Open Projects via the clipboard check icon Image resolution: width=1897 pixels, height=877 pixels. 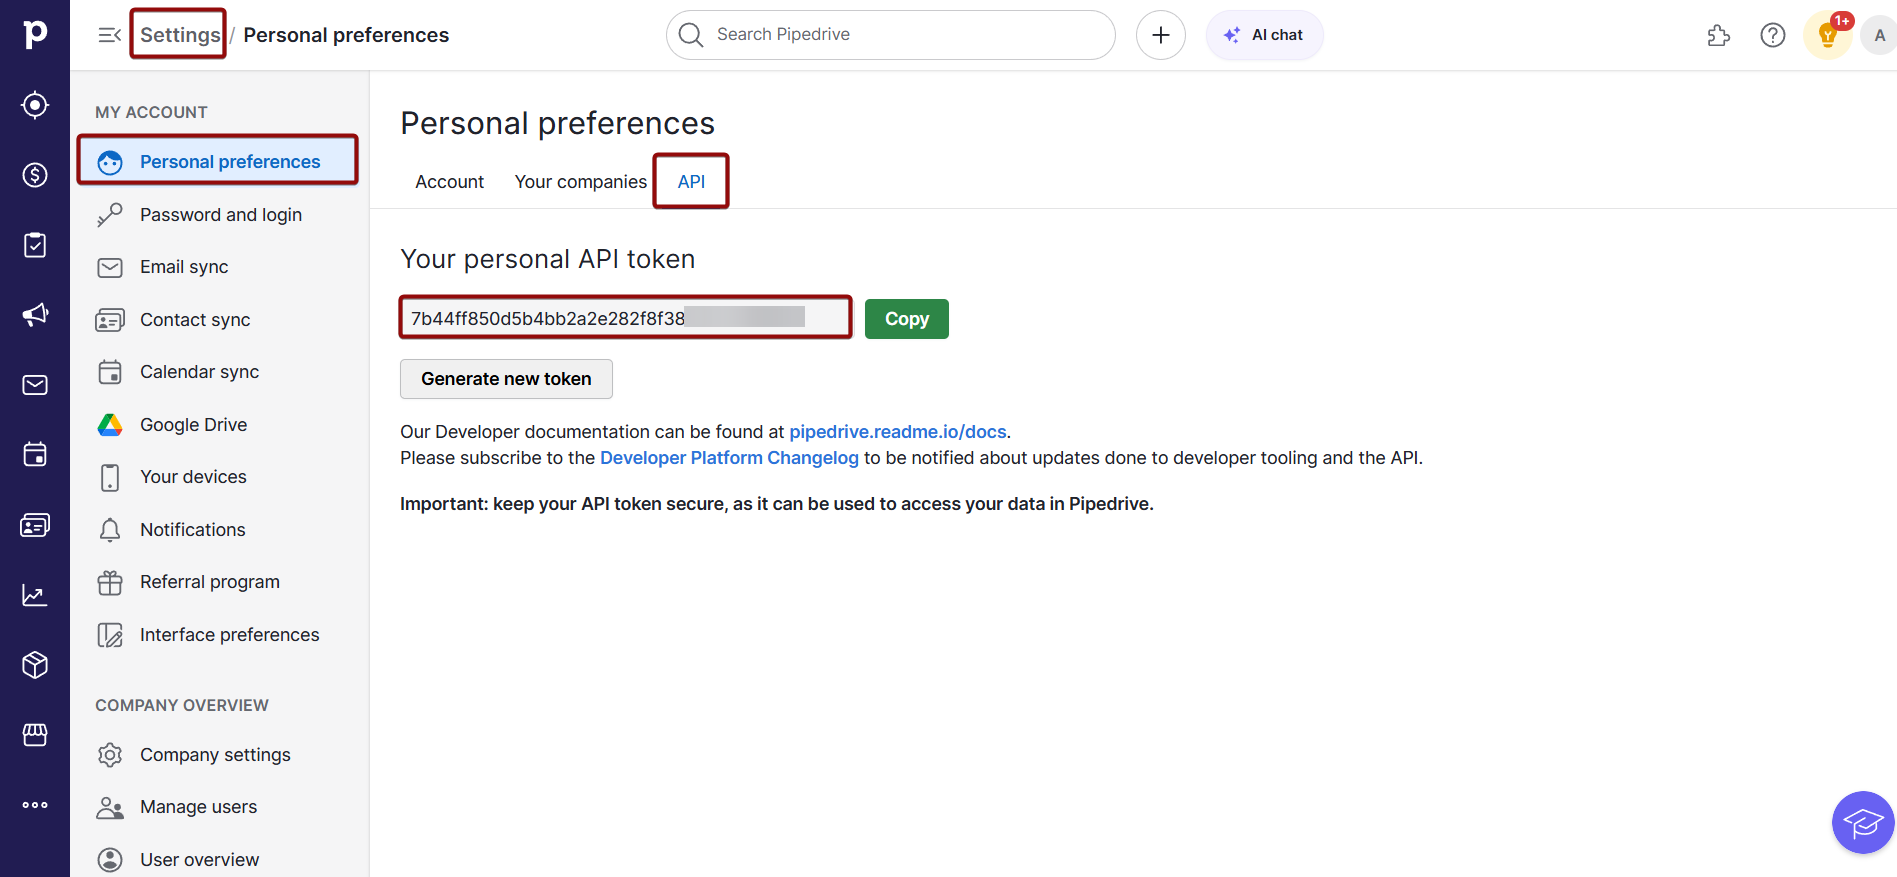pyautogui.click(x=35, y=245)
